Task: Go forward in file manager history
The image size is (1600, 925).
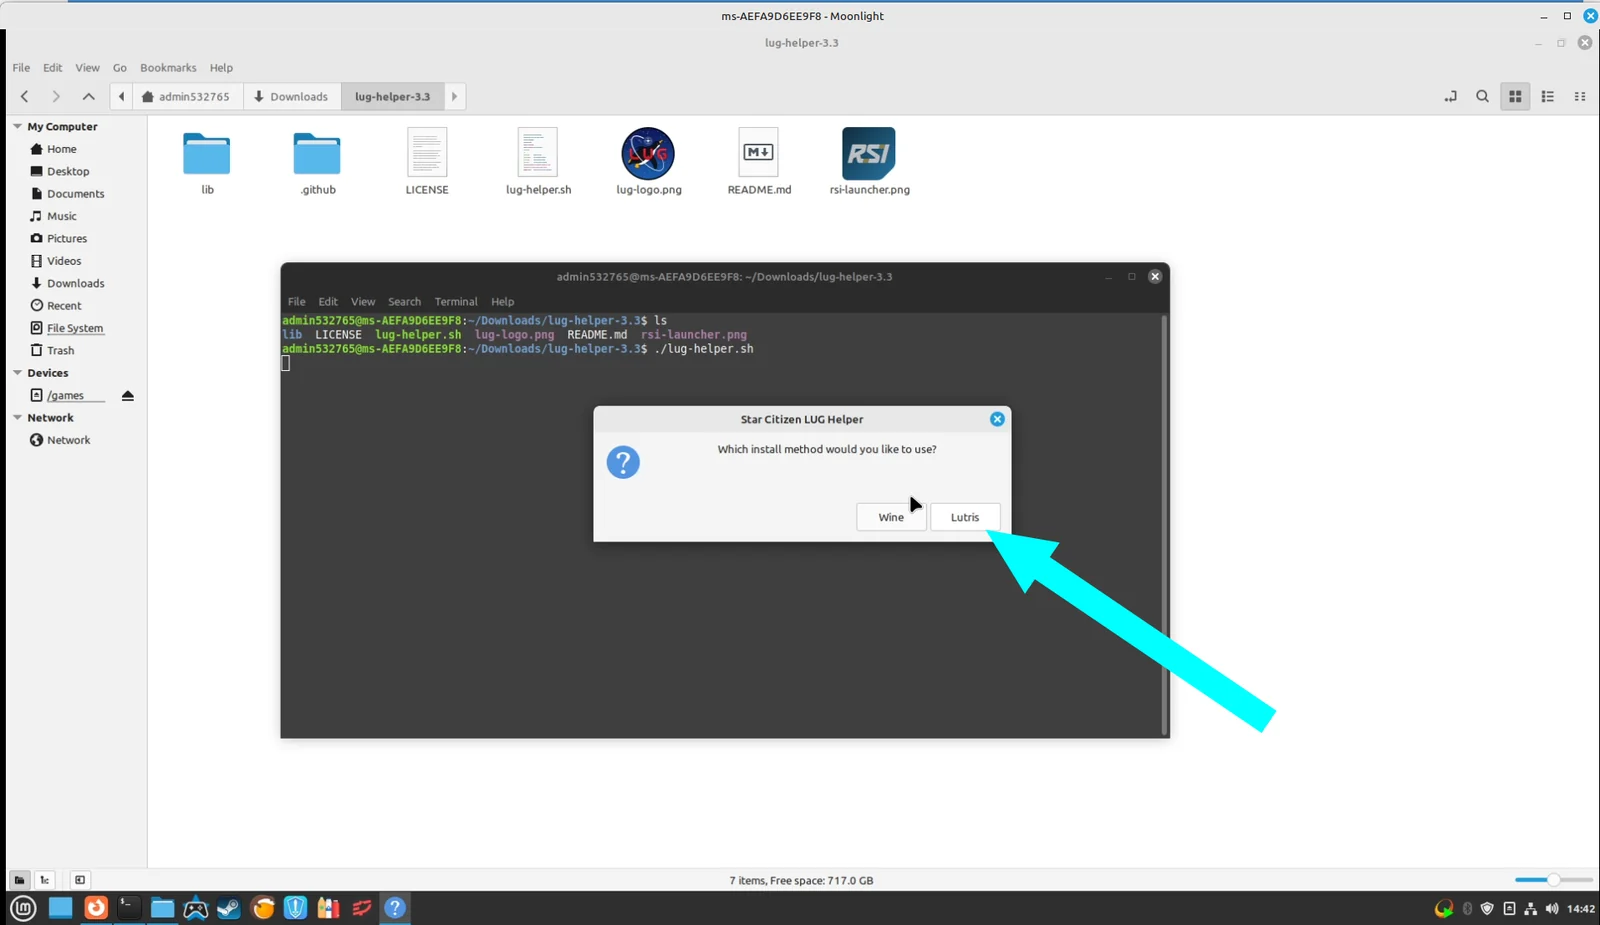Action: [56, 97]
